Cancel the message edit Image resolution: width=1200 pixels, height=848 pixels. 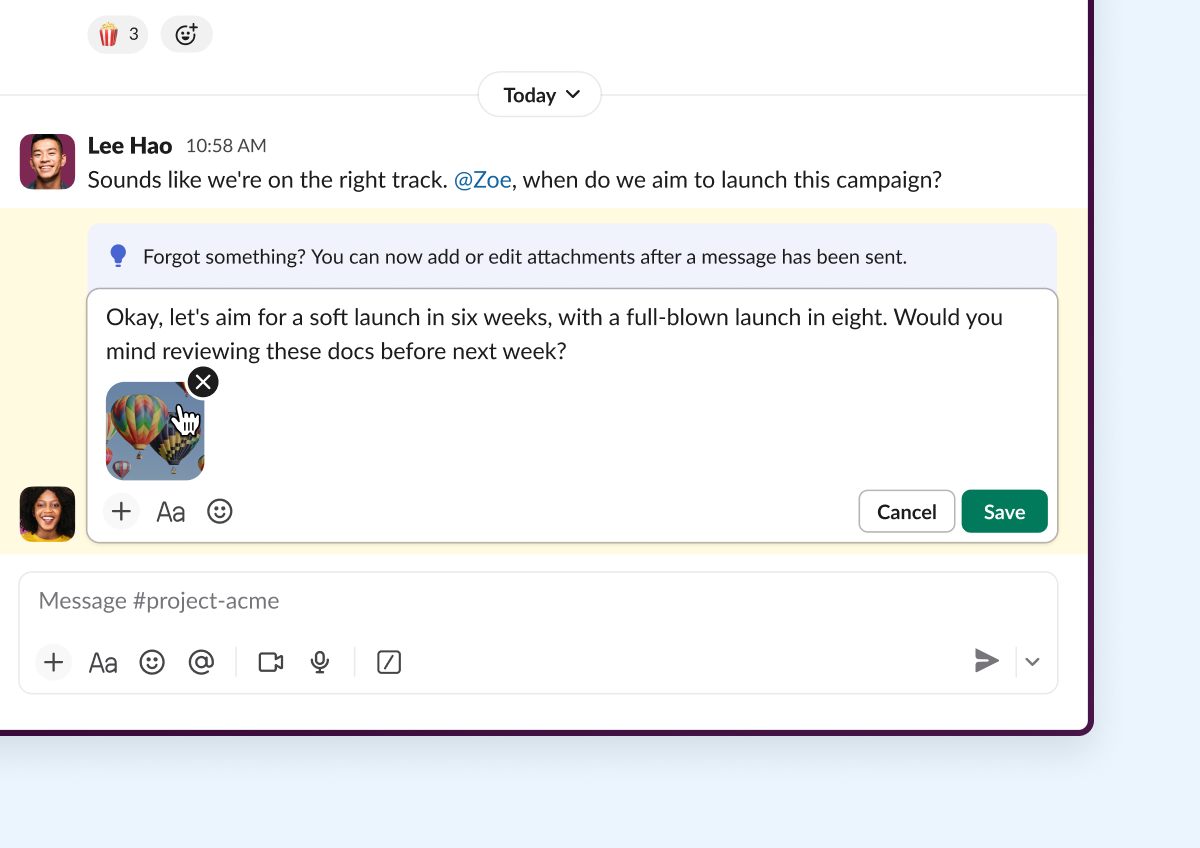pyautogui.click(x=906, y=512)
